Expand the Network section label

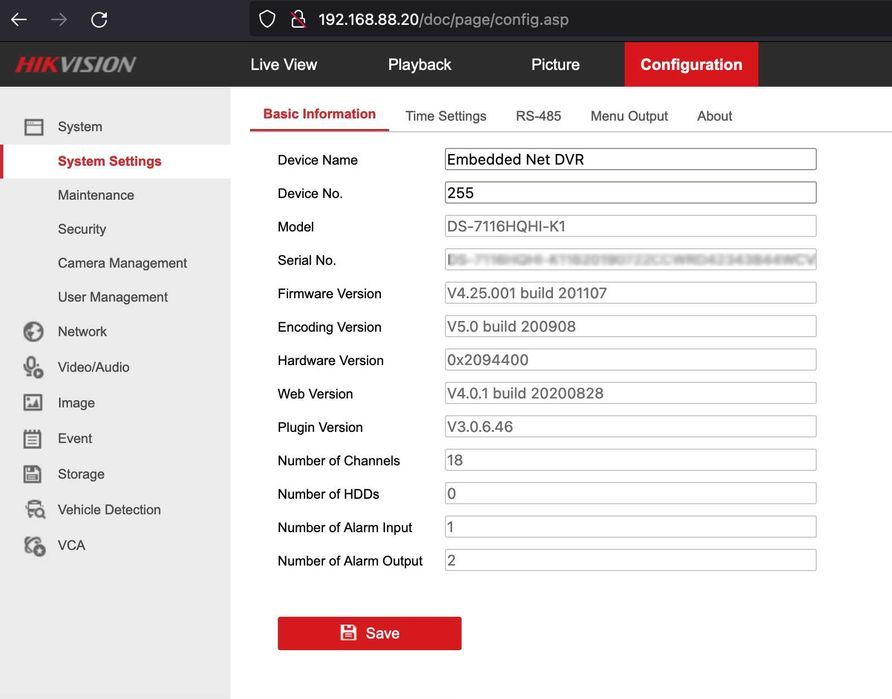82,332
